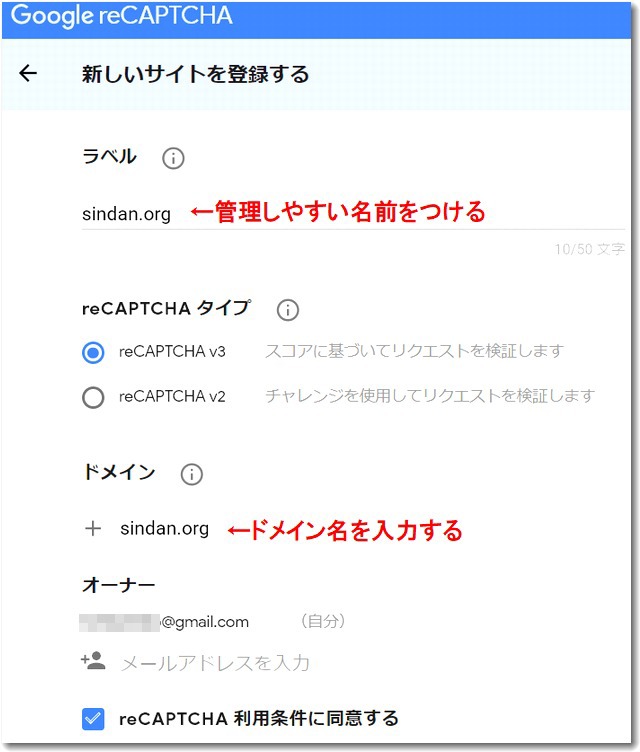
Task: Click the チャレンジを使用してリクエストを検証します description
Action: [430, 396]
